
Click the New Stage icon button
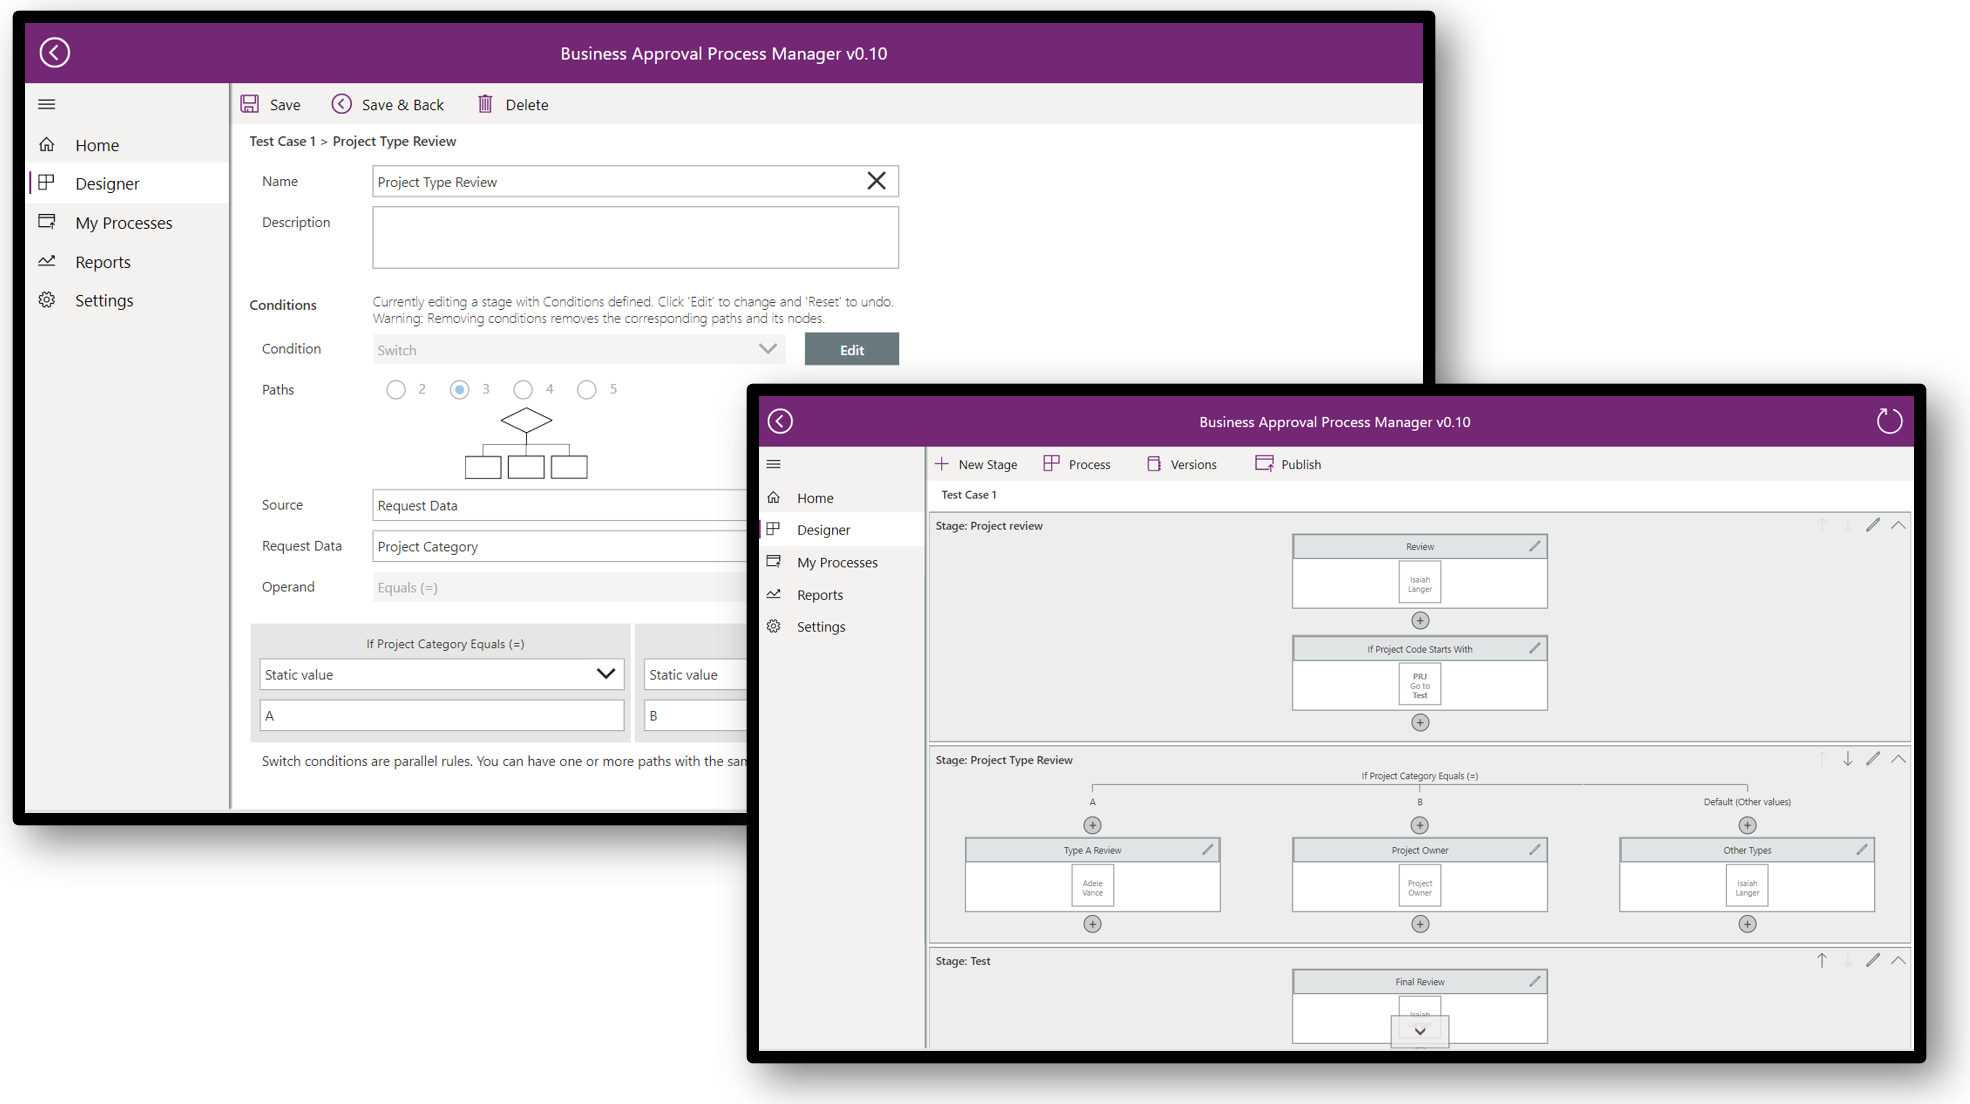(x=940, y=464)
